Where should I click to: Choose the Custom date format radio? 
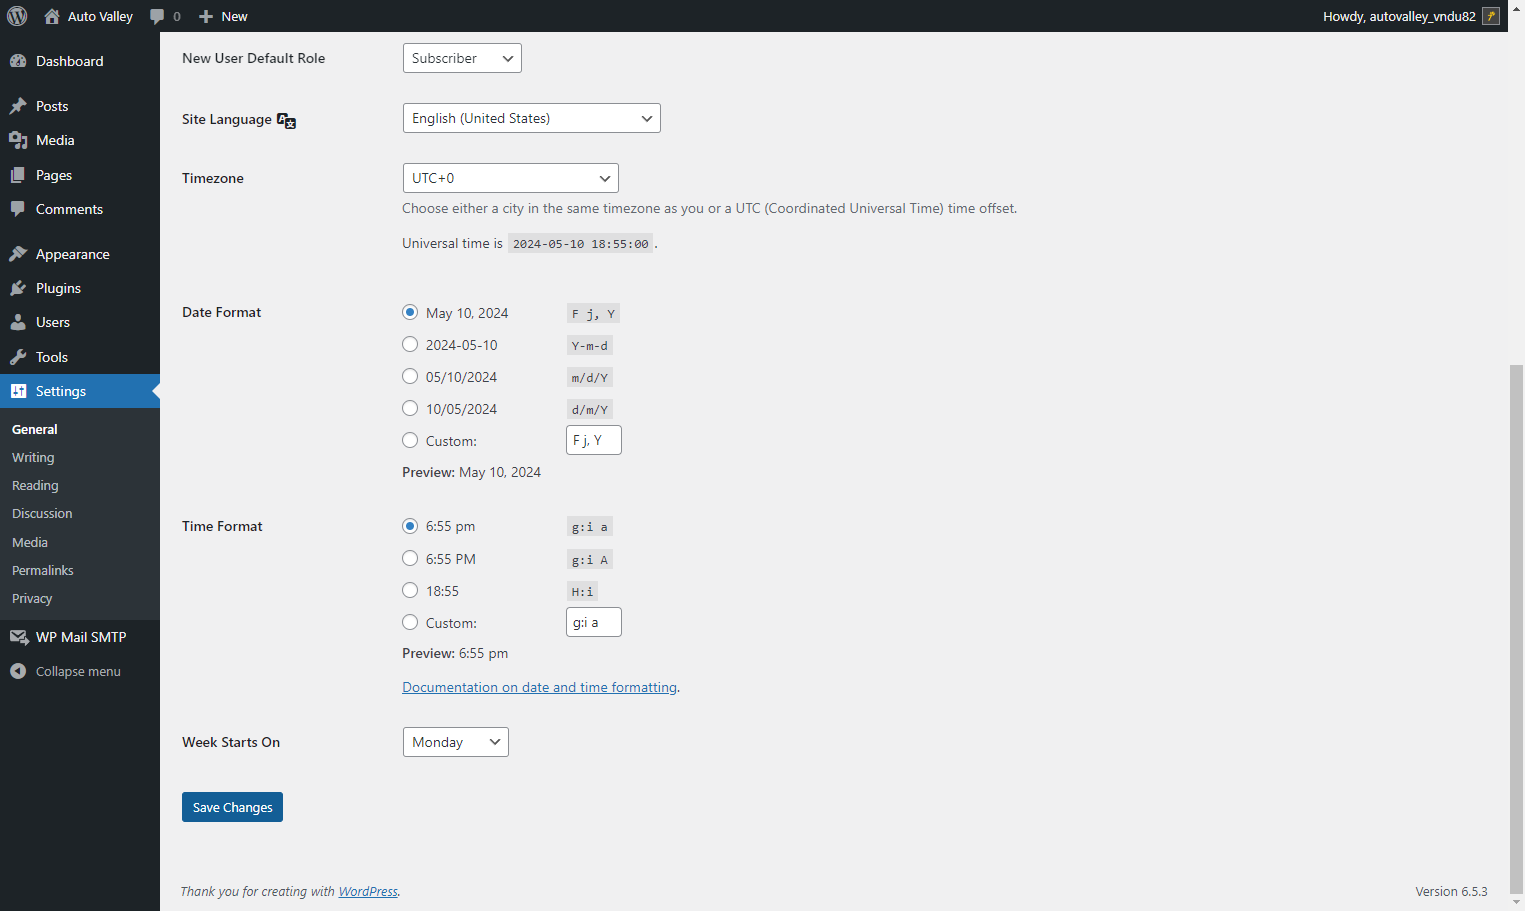click(410, 441)
